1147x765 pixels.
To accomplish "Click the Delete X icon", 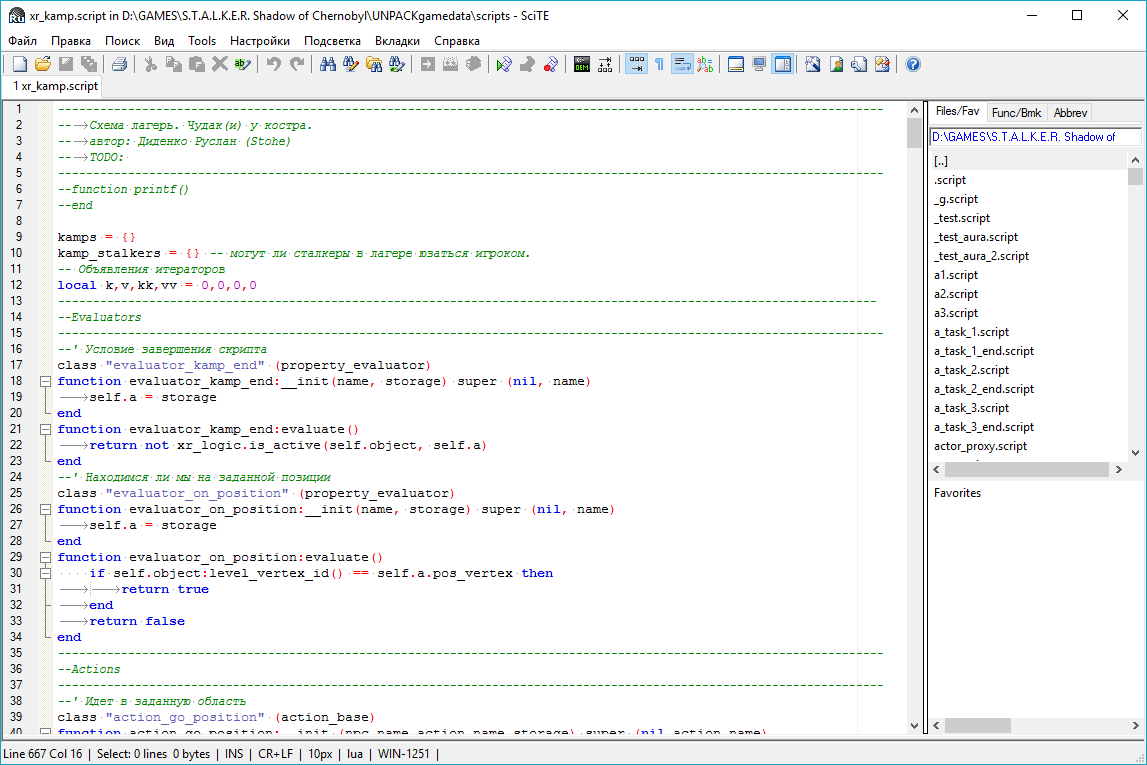I will [x=219, y=64].
